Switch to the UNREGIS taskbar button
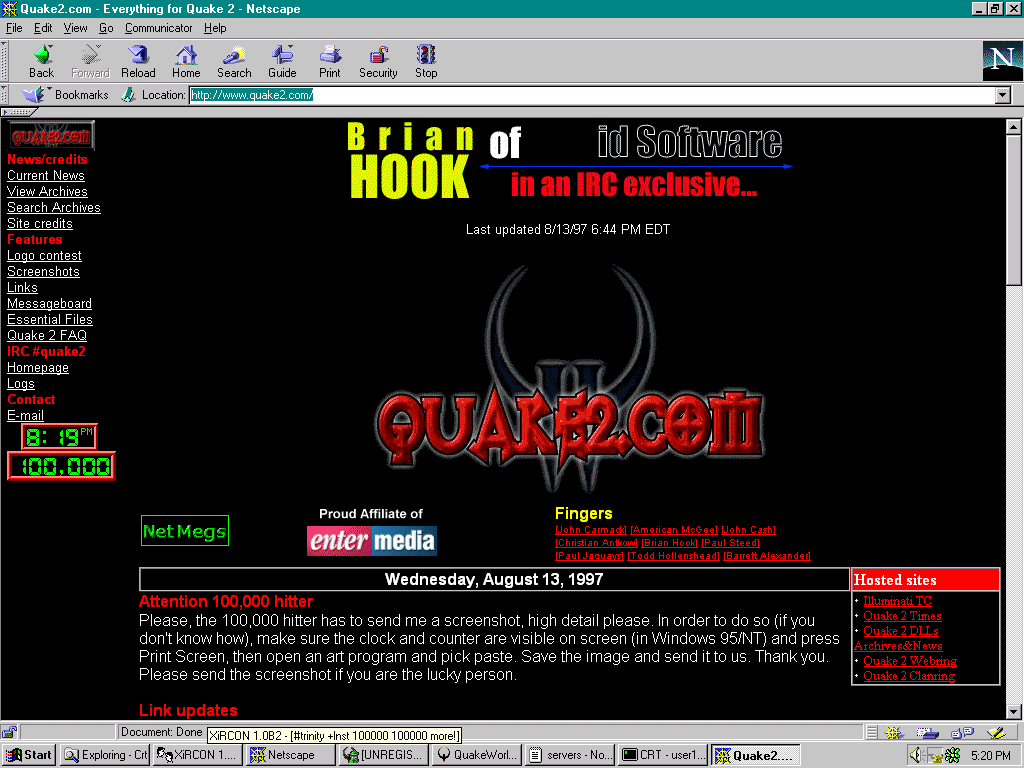This screenshot has height=768, width=1024. tap(384, 755)
